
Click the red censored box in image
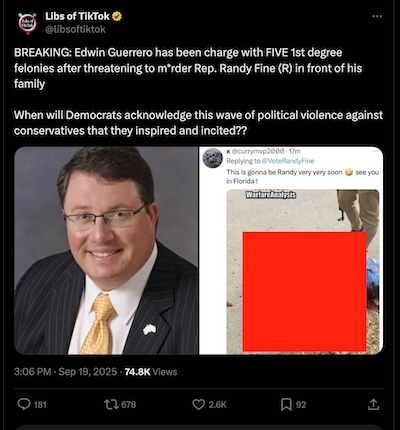click(304, 292)
